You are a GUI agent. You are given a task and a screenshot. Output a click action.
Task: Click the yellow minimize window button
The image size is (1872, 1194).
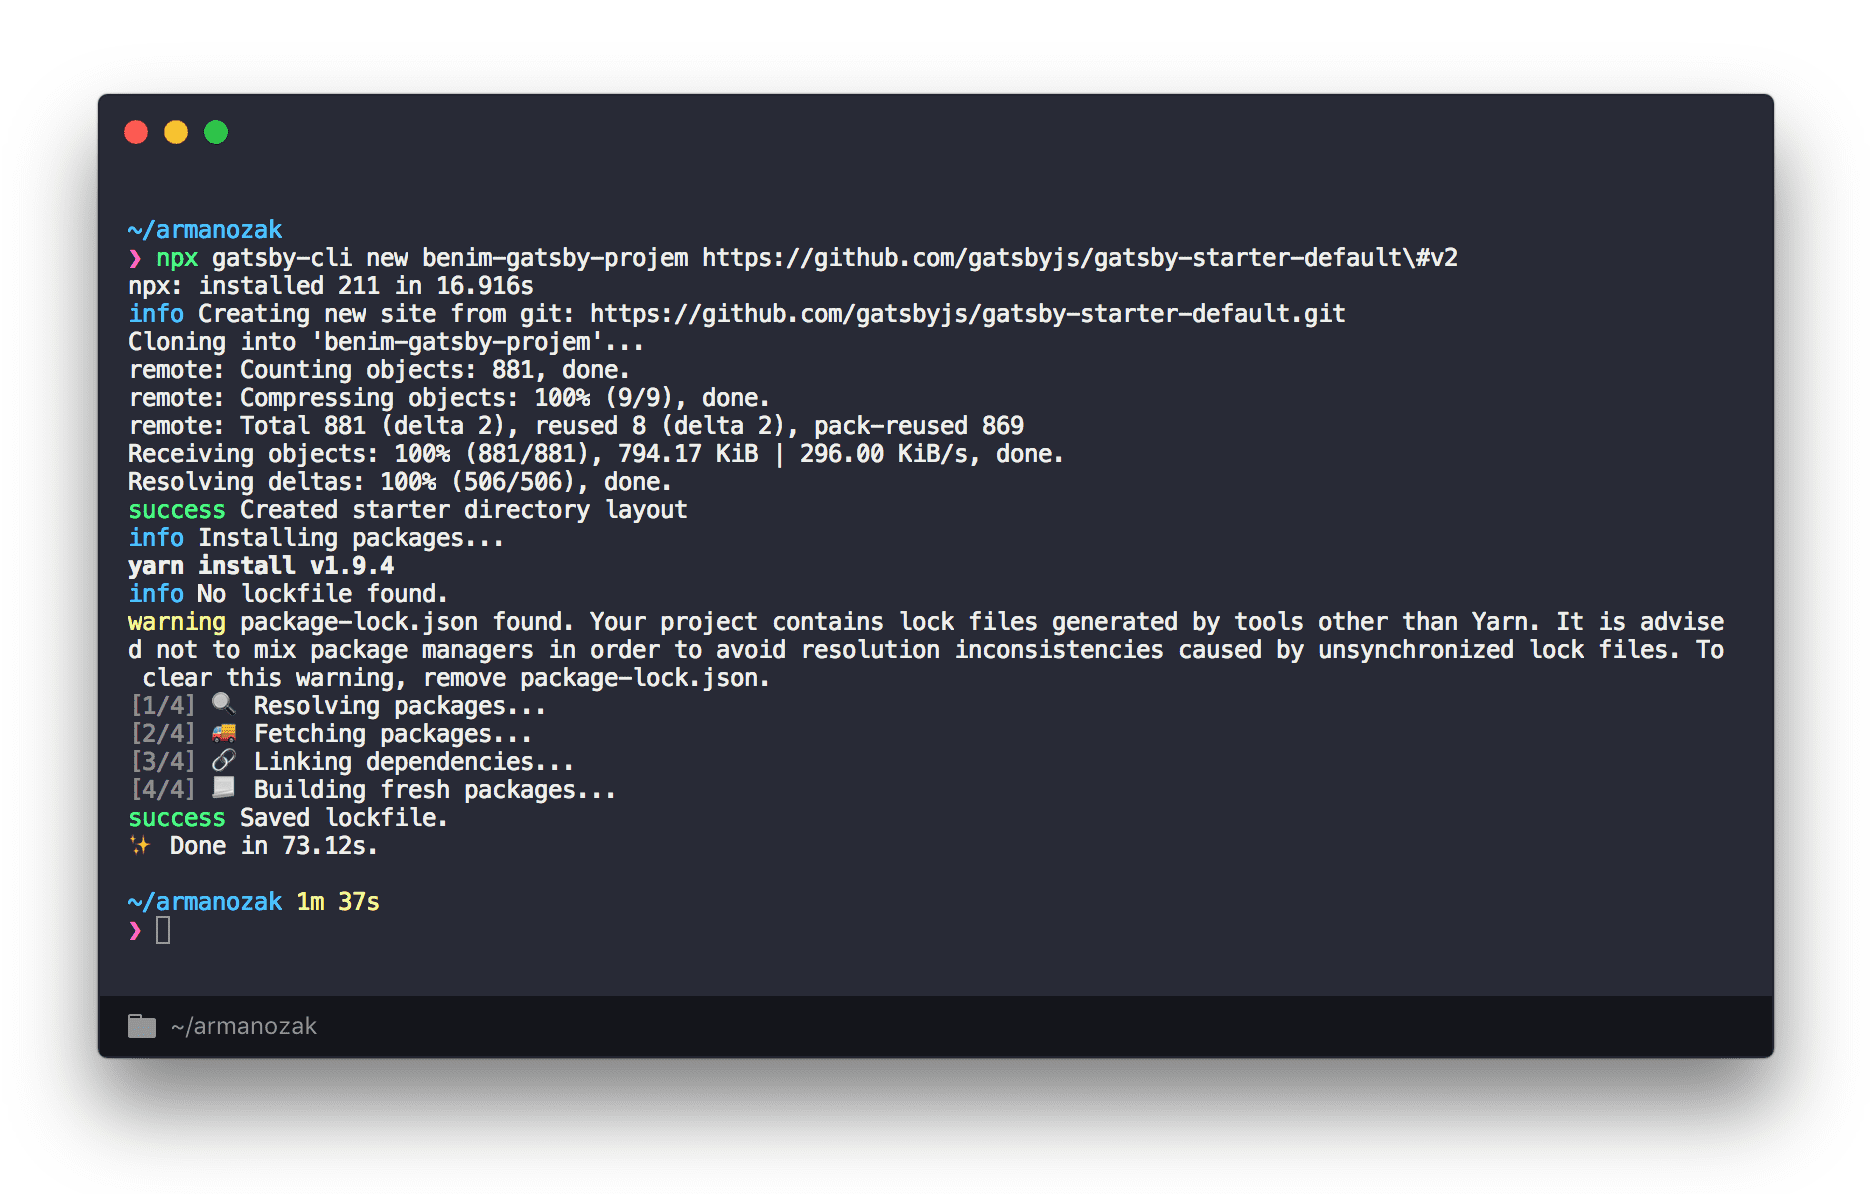click(176, 132)
